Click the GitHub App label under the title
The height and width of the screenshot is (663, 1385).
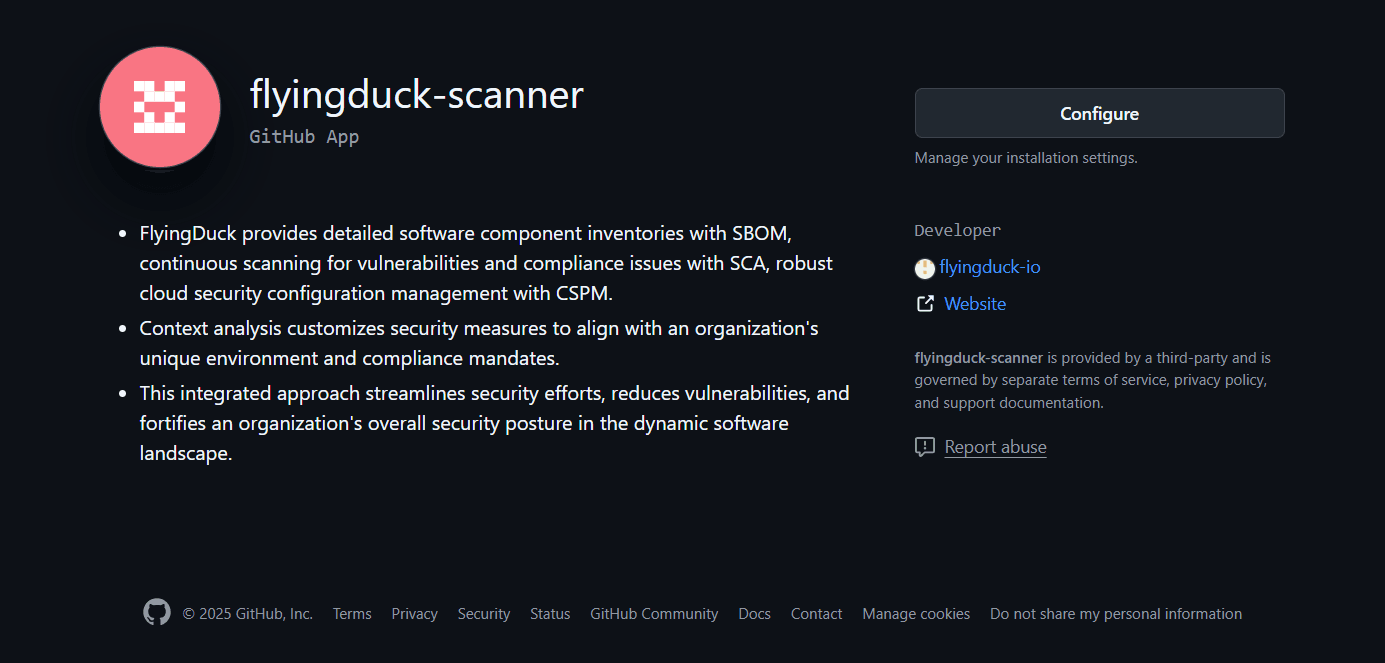coord(304,137)
